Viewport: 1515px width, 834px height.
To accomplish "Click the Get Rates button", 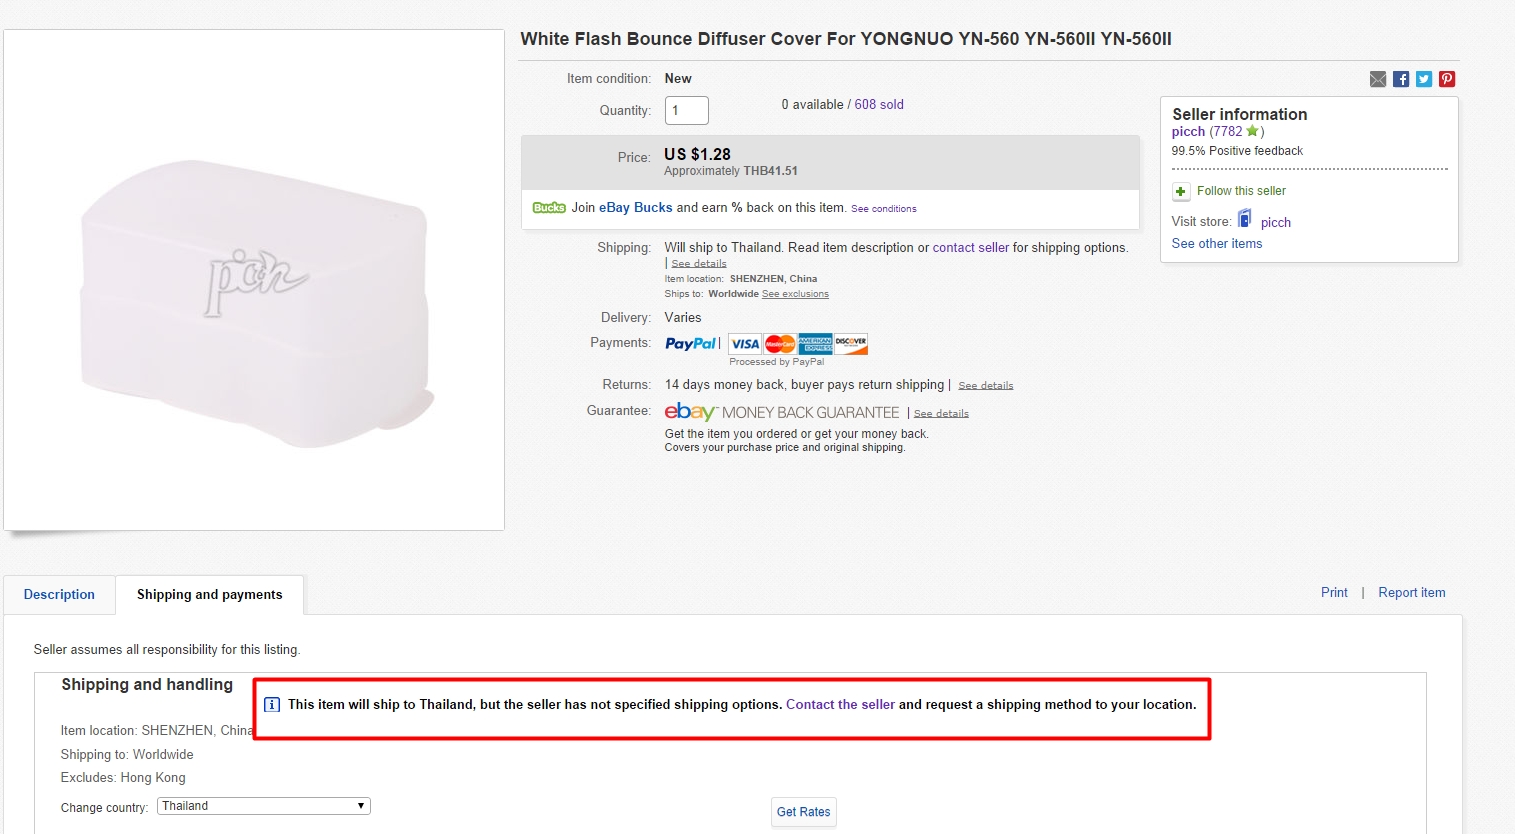I will coord(803,812).
